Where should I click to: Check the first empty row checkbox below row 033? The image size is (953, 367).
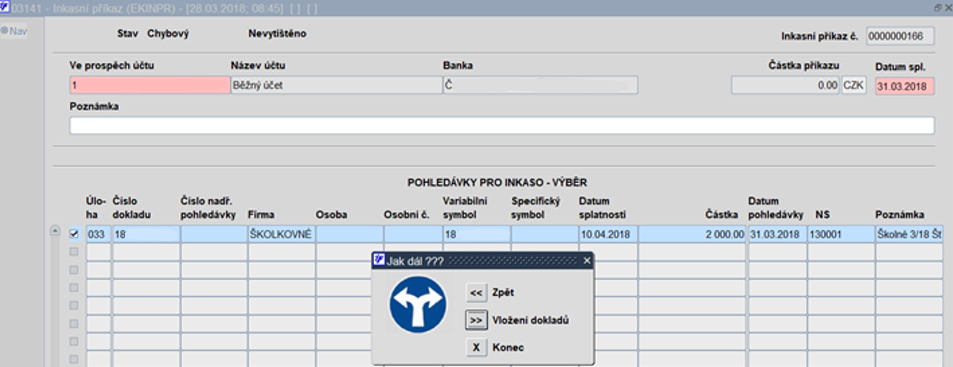point(74,252)
